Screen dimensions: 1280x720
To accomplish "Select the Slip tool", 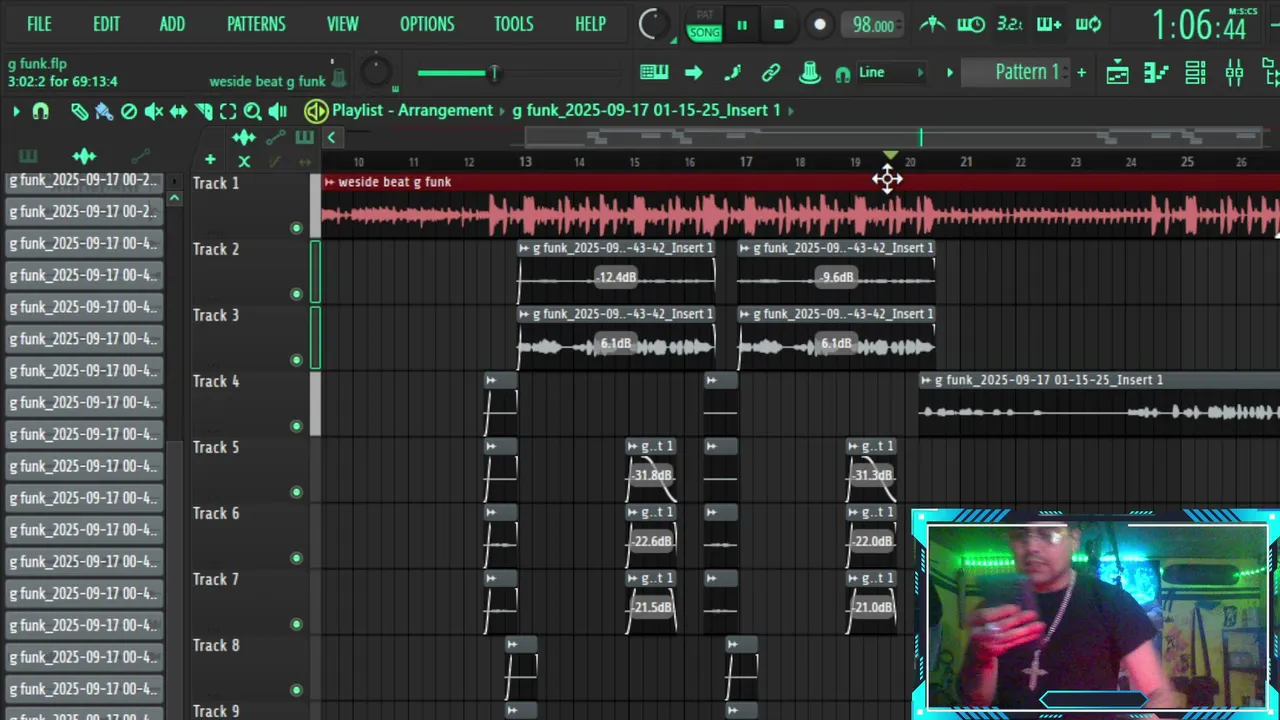I will point(178,111).
